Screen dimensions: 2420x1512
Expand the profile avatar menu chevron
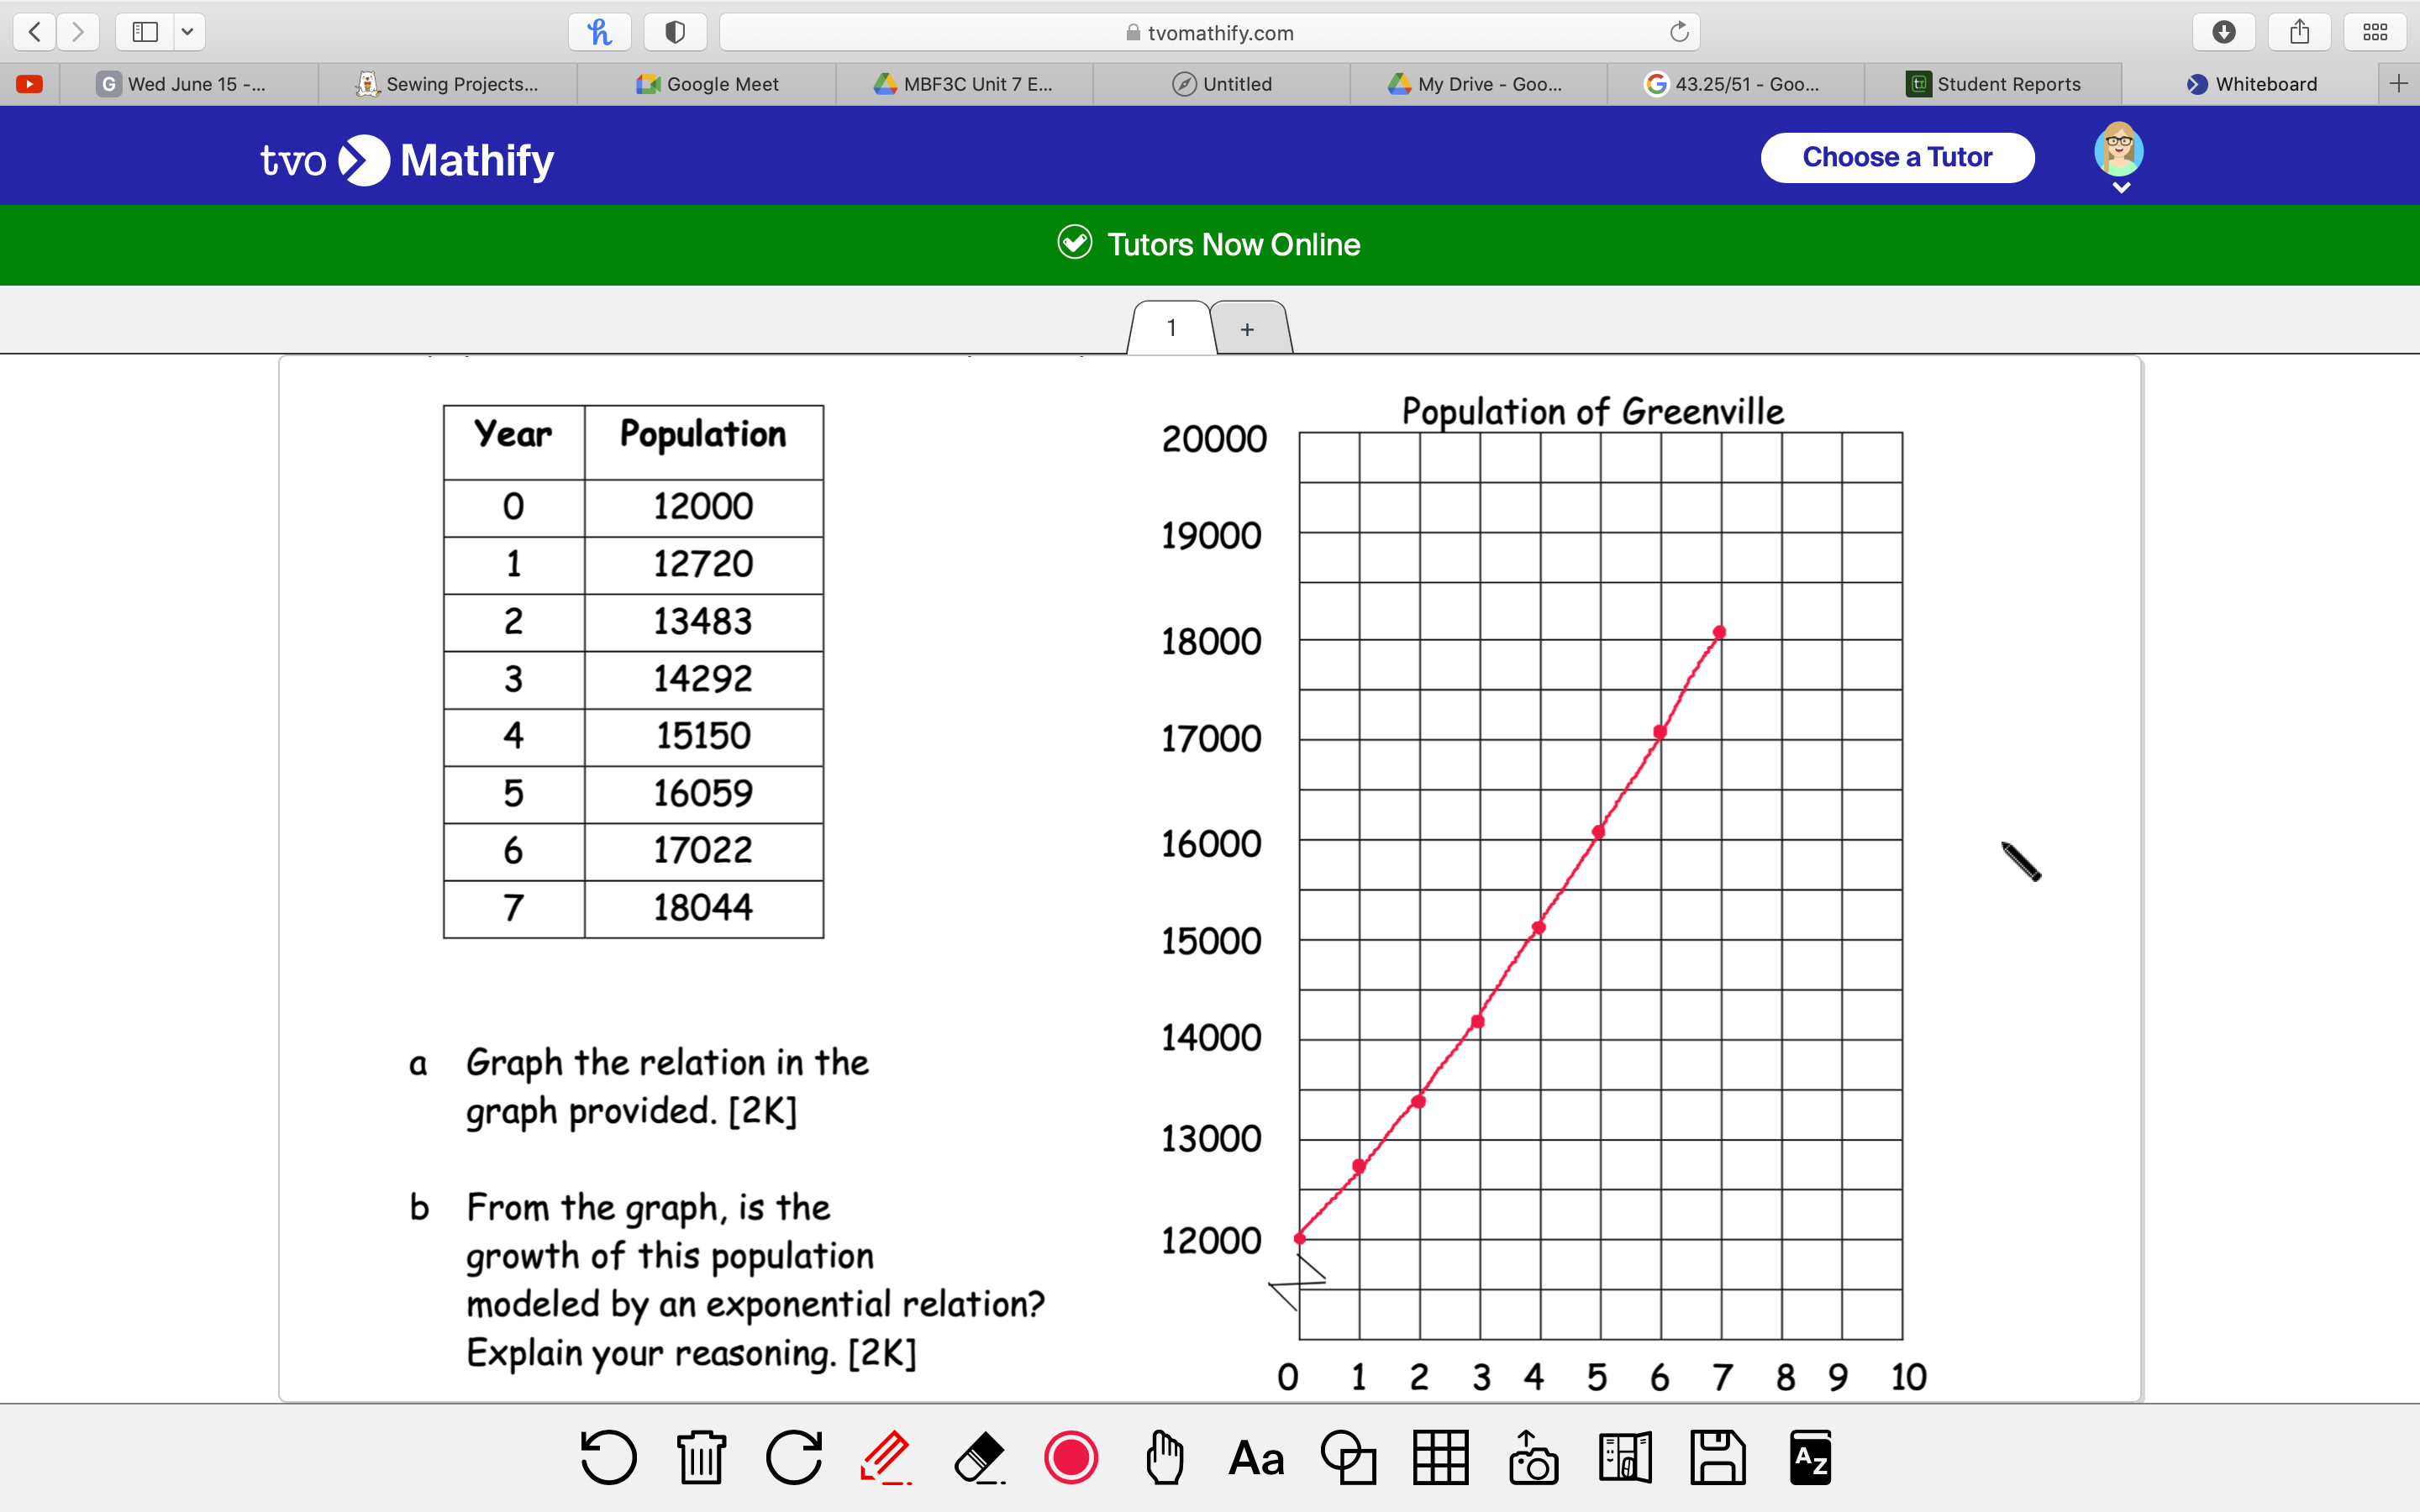click(2121, 188)
